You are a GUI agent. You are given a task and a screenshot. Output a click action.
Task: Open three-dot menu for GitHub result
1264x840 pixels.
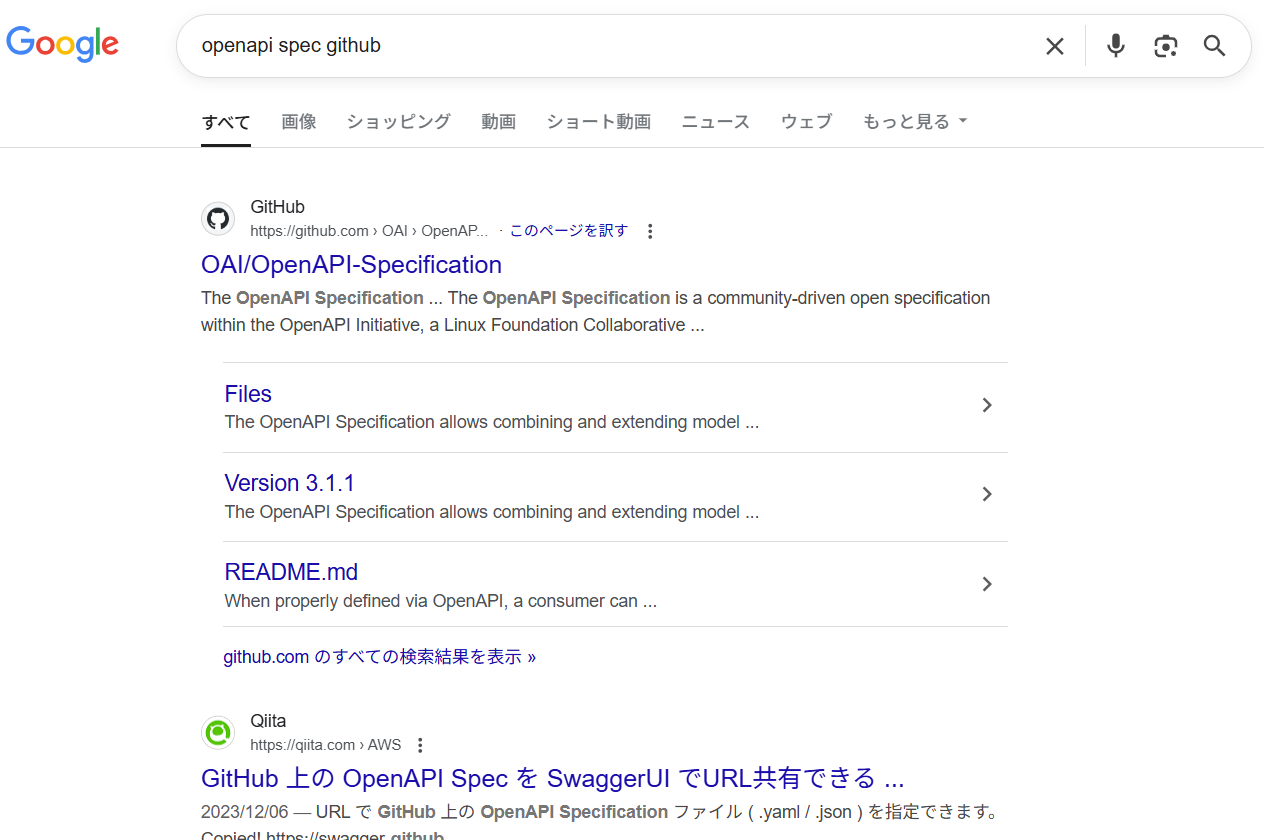coord(650,232)
